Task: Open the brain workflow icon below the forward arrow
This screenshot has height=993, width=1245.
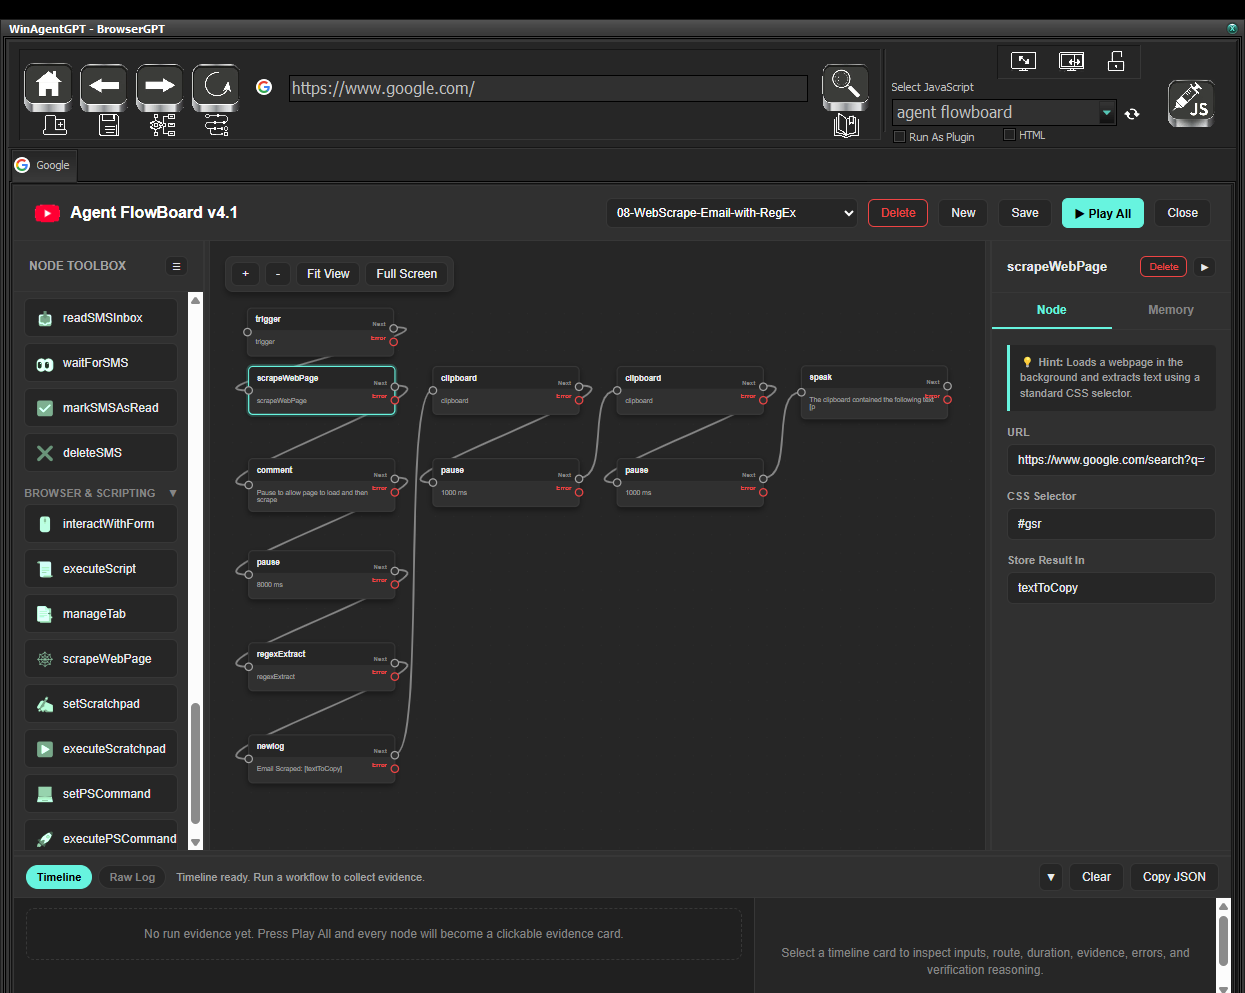Action: tap(162, 125)
